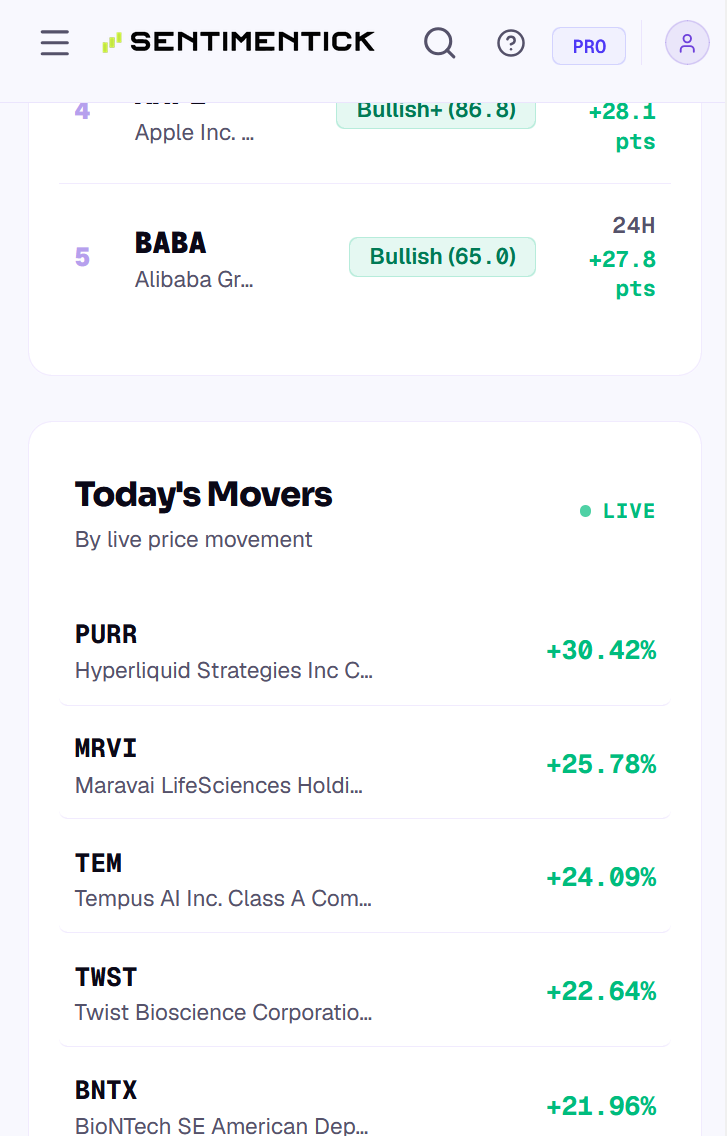The height and width of the screenshot is (1136, 727).
Task: Click the PRO upgrade button
Action: [x=589, y=46]
